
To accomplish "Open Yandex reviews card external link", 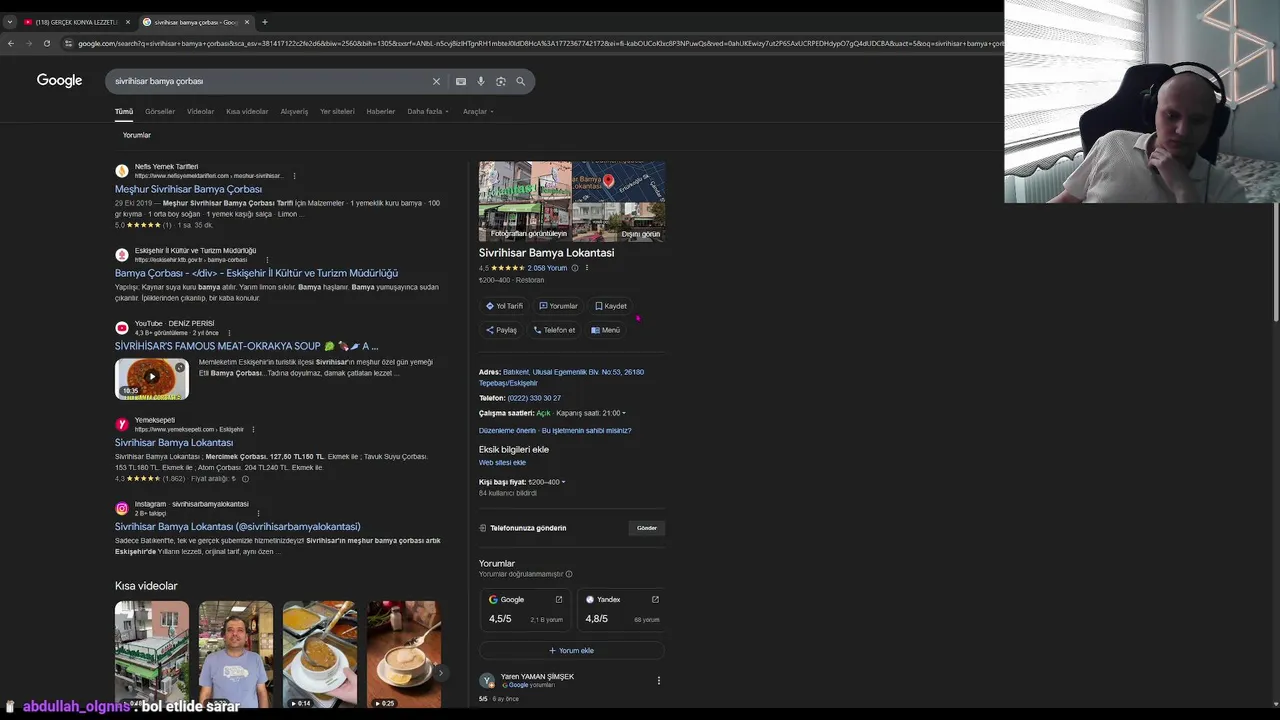I will [655, 600].
